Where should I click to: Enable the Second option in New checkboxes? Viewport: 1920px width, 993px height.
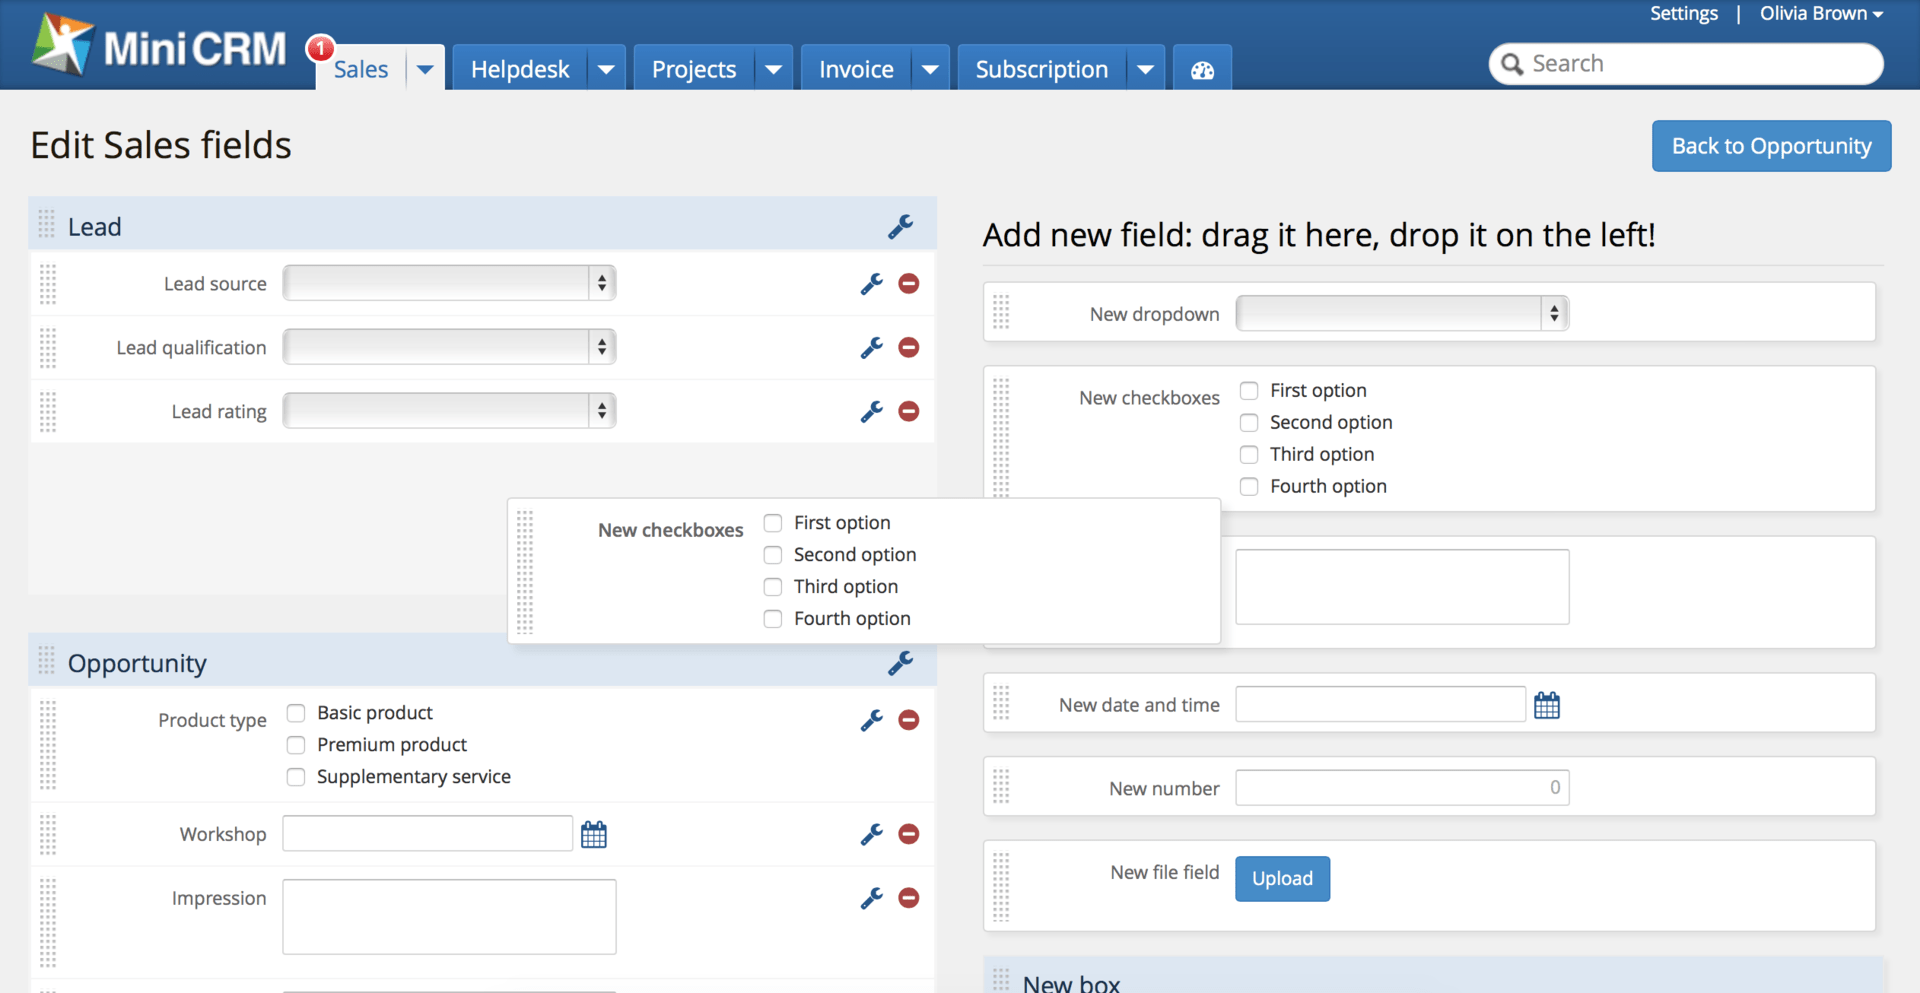pyautogui.click(x=1248, y=422)
